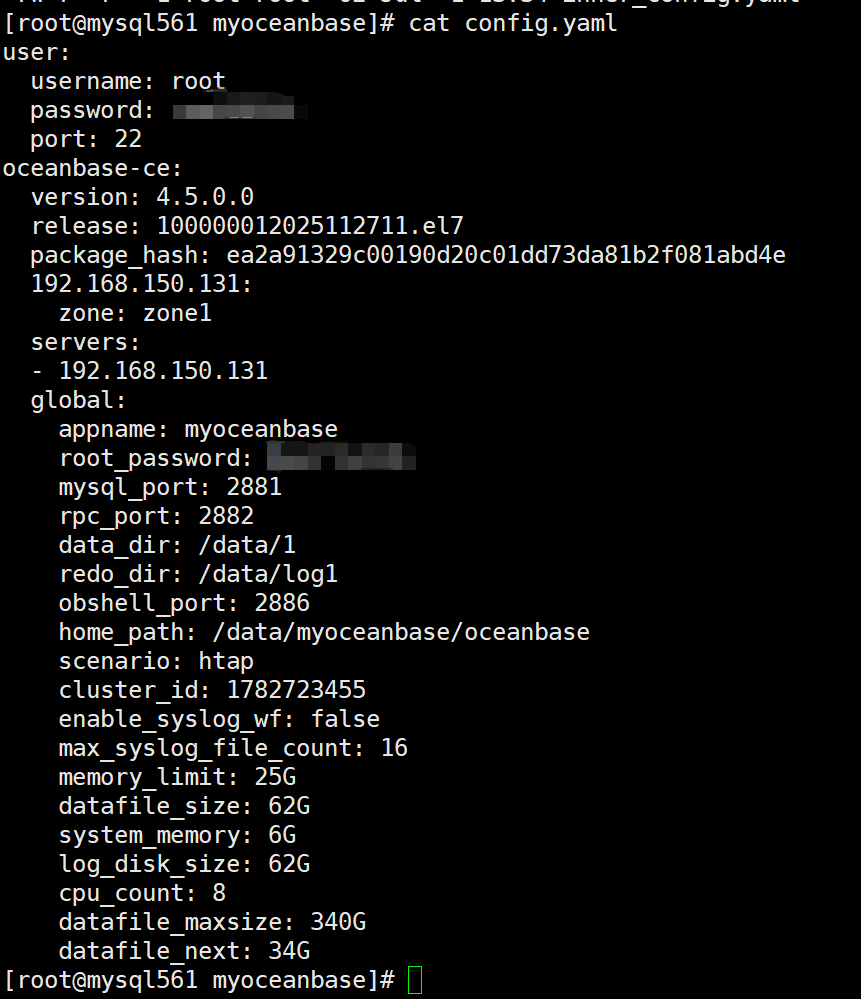Click the servers list entry 192.168.150.131
861x999 pixels.
[163, 371]
